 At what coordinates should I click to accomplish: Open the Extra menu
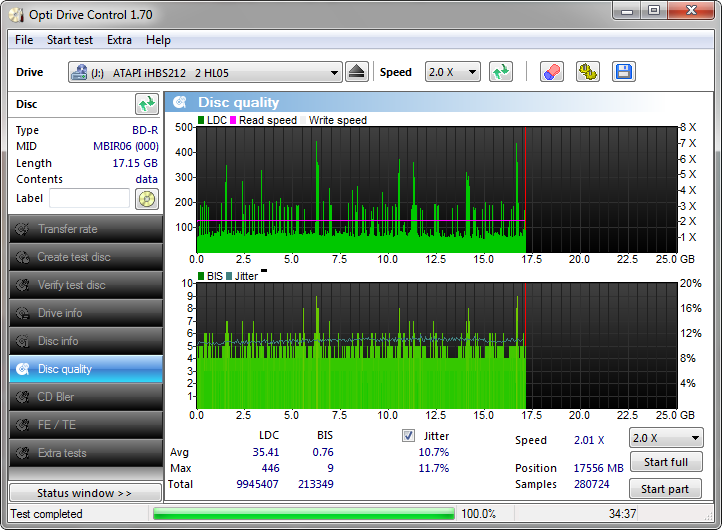coord(119,40)
